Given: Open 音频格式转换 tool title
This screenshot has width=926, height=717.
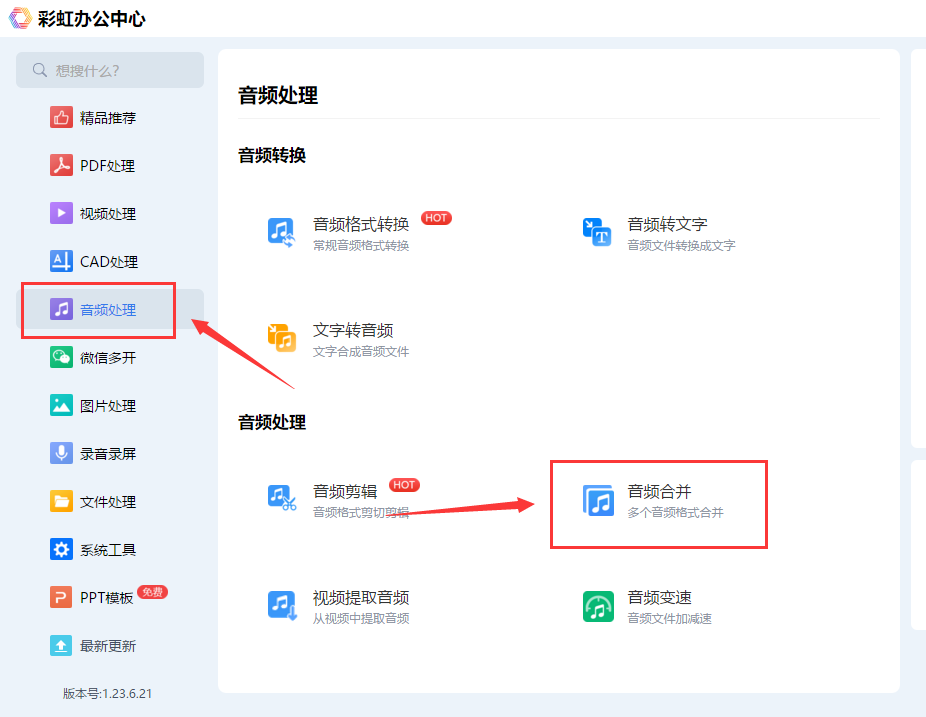Looking at the screenshot, I should (x=361, y=224).
